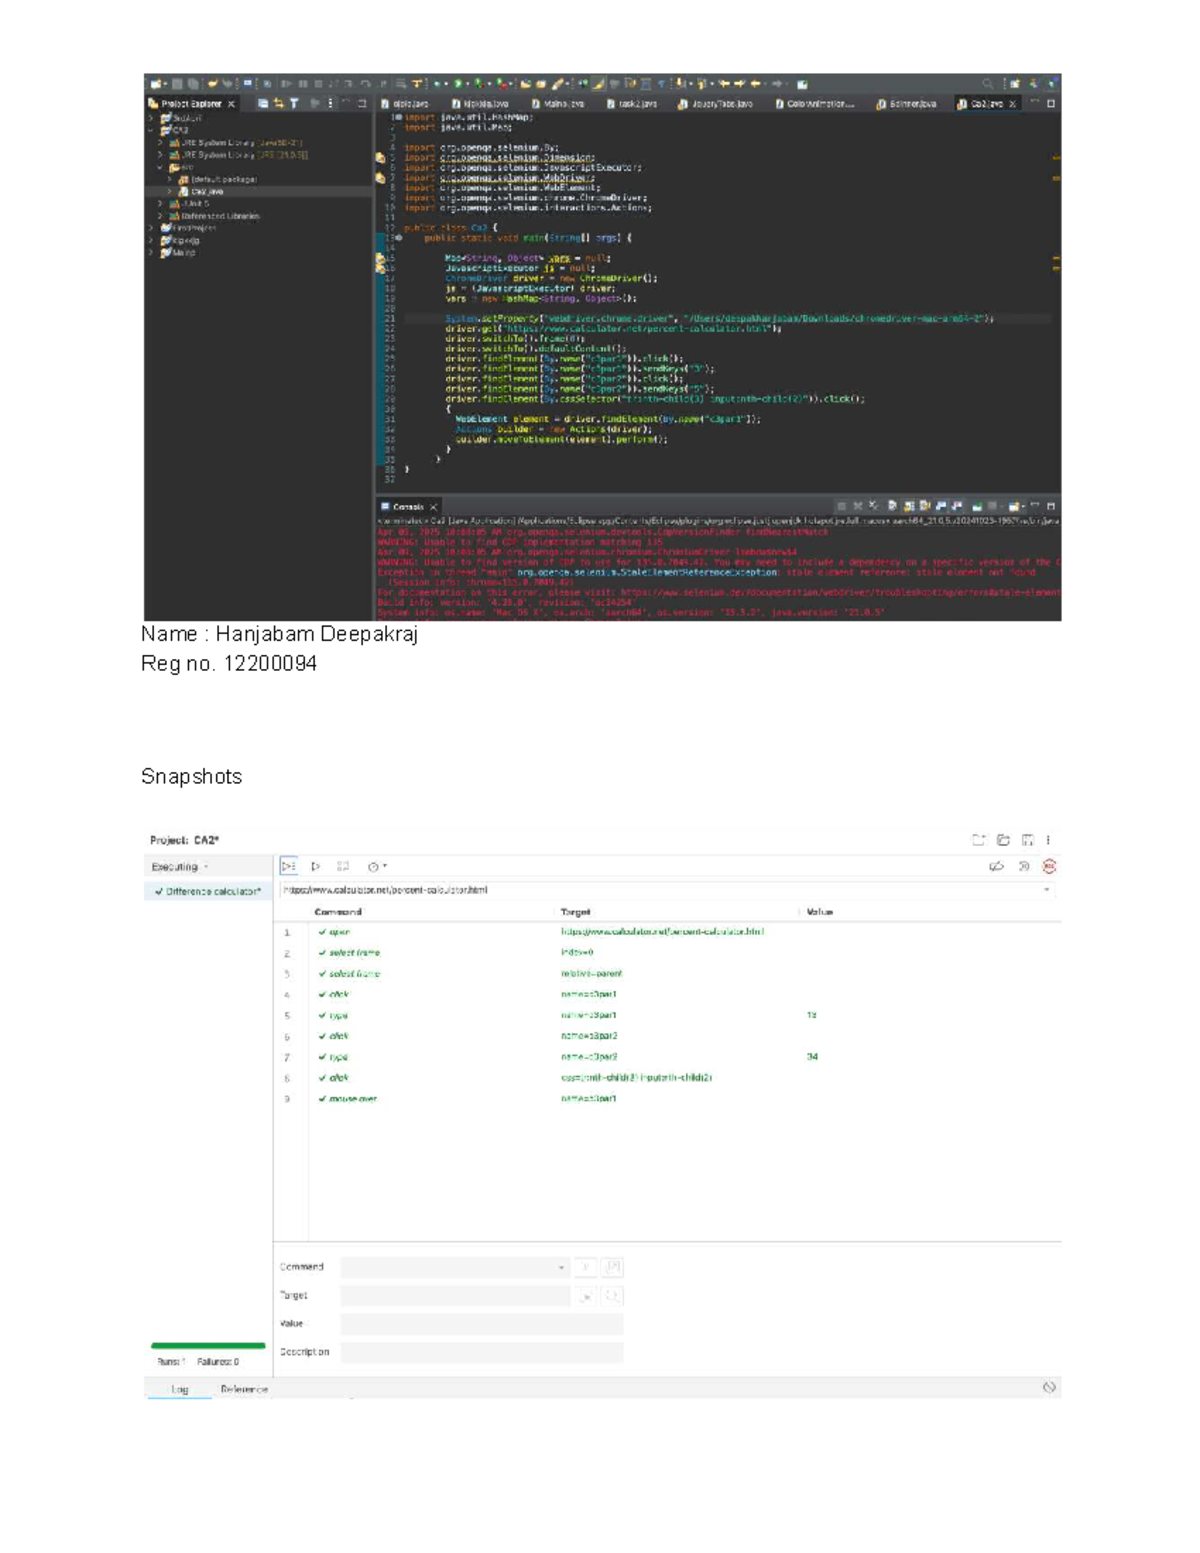Open the ColorAnimation editor tab
The width and height of the screenshot is (1200, 1553).
(x=815, y=103)
